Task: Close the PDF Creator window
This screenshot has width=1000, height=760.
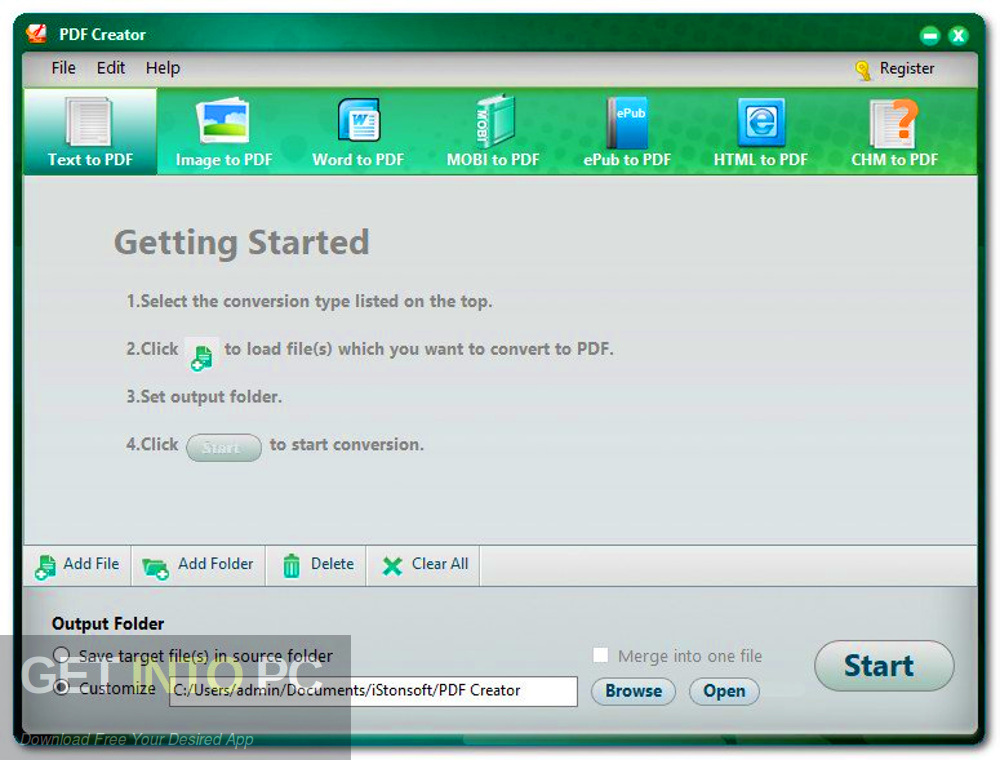Action: coord(958,35)
